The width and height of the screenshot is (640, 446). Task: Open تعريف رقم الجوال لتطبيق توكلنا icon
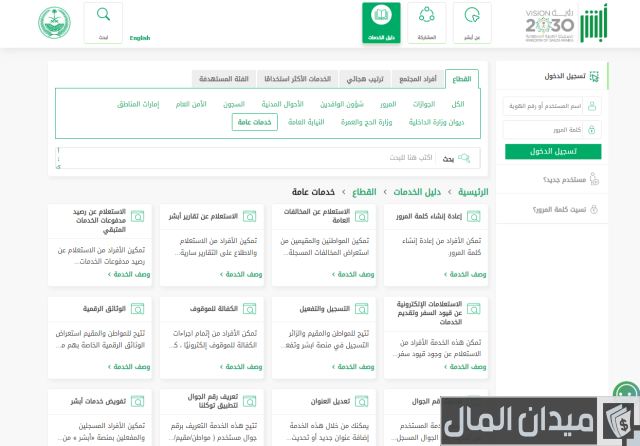pyautogui.click(x=249, y=402)
